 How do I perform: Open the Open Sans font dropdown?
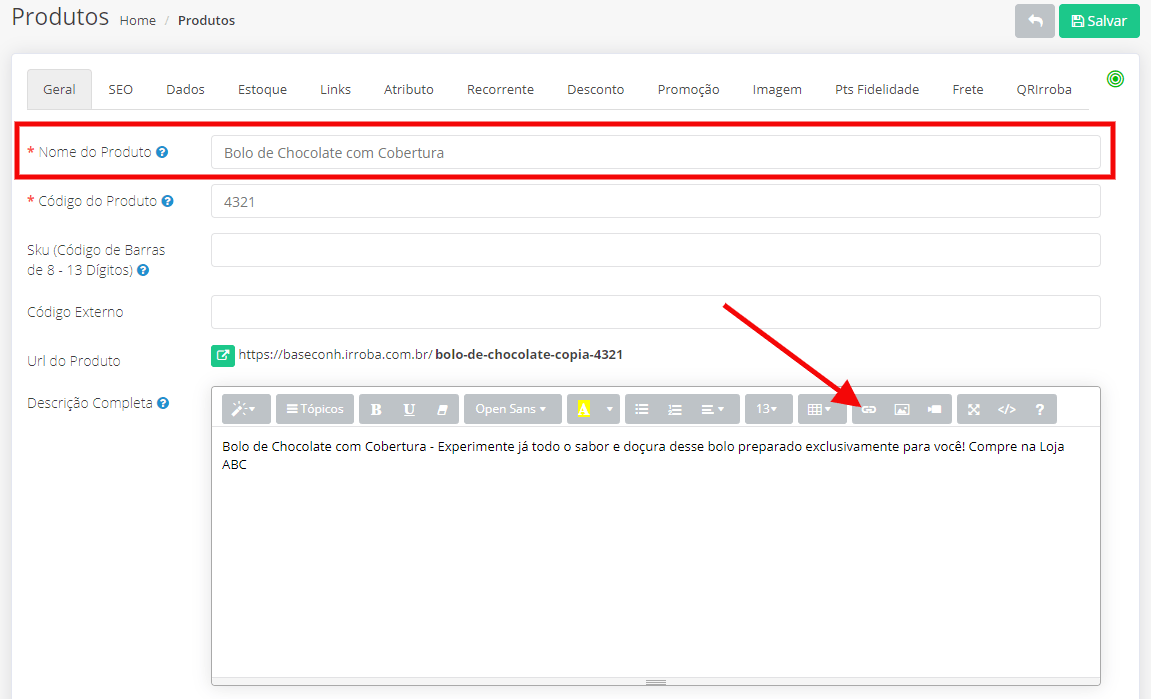[x=510, y=409]
